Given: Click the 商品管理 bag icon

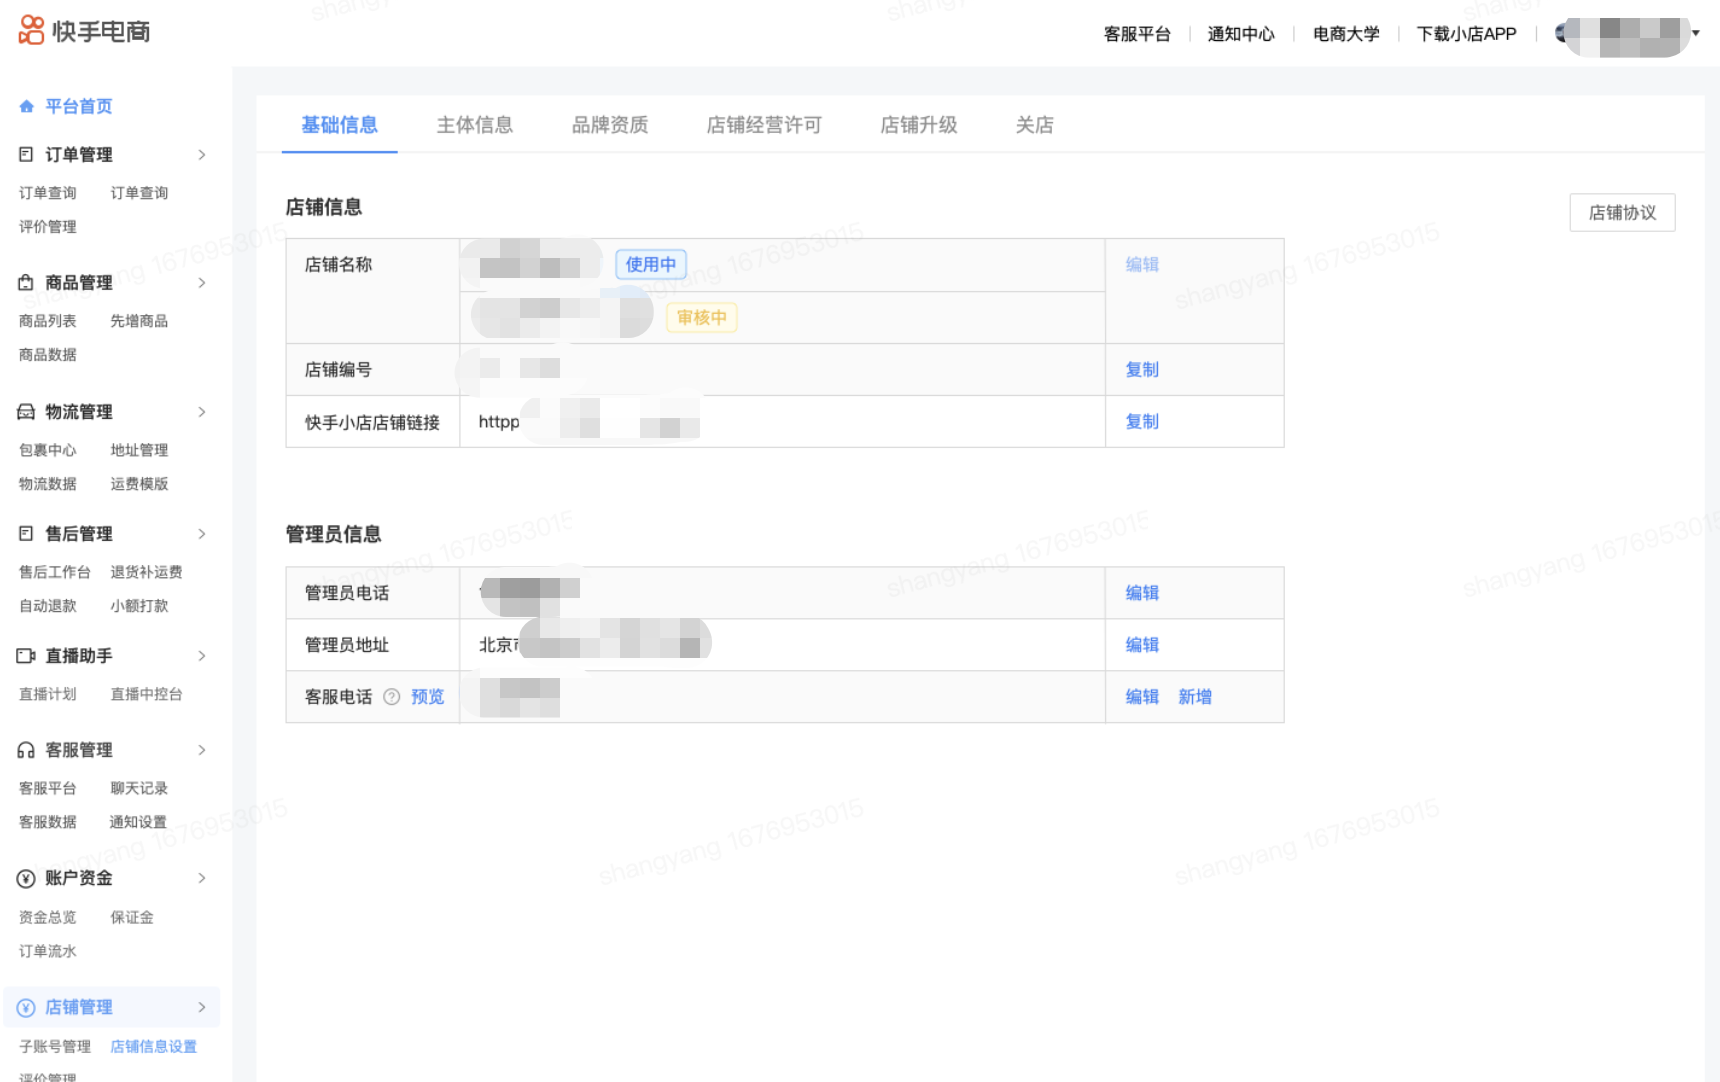Looking at the screenshot, I should pos(26,283).
